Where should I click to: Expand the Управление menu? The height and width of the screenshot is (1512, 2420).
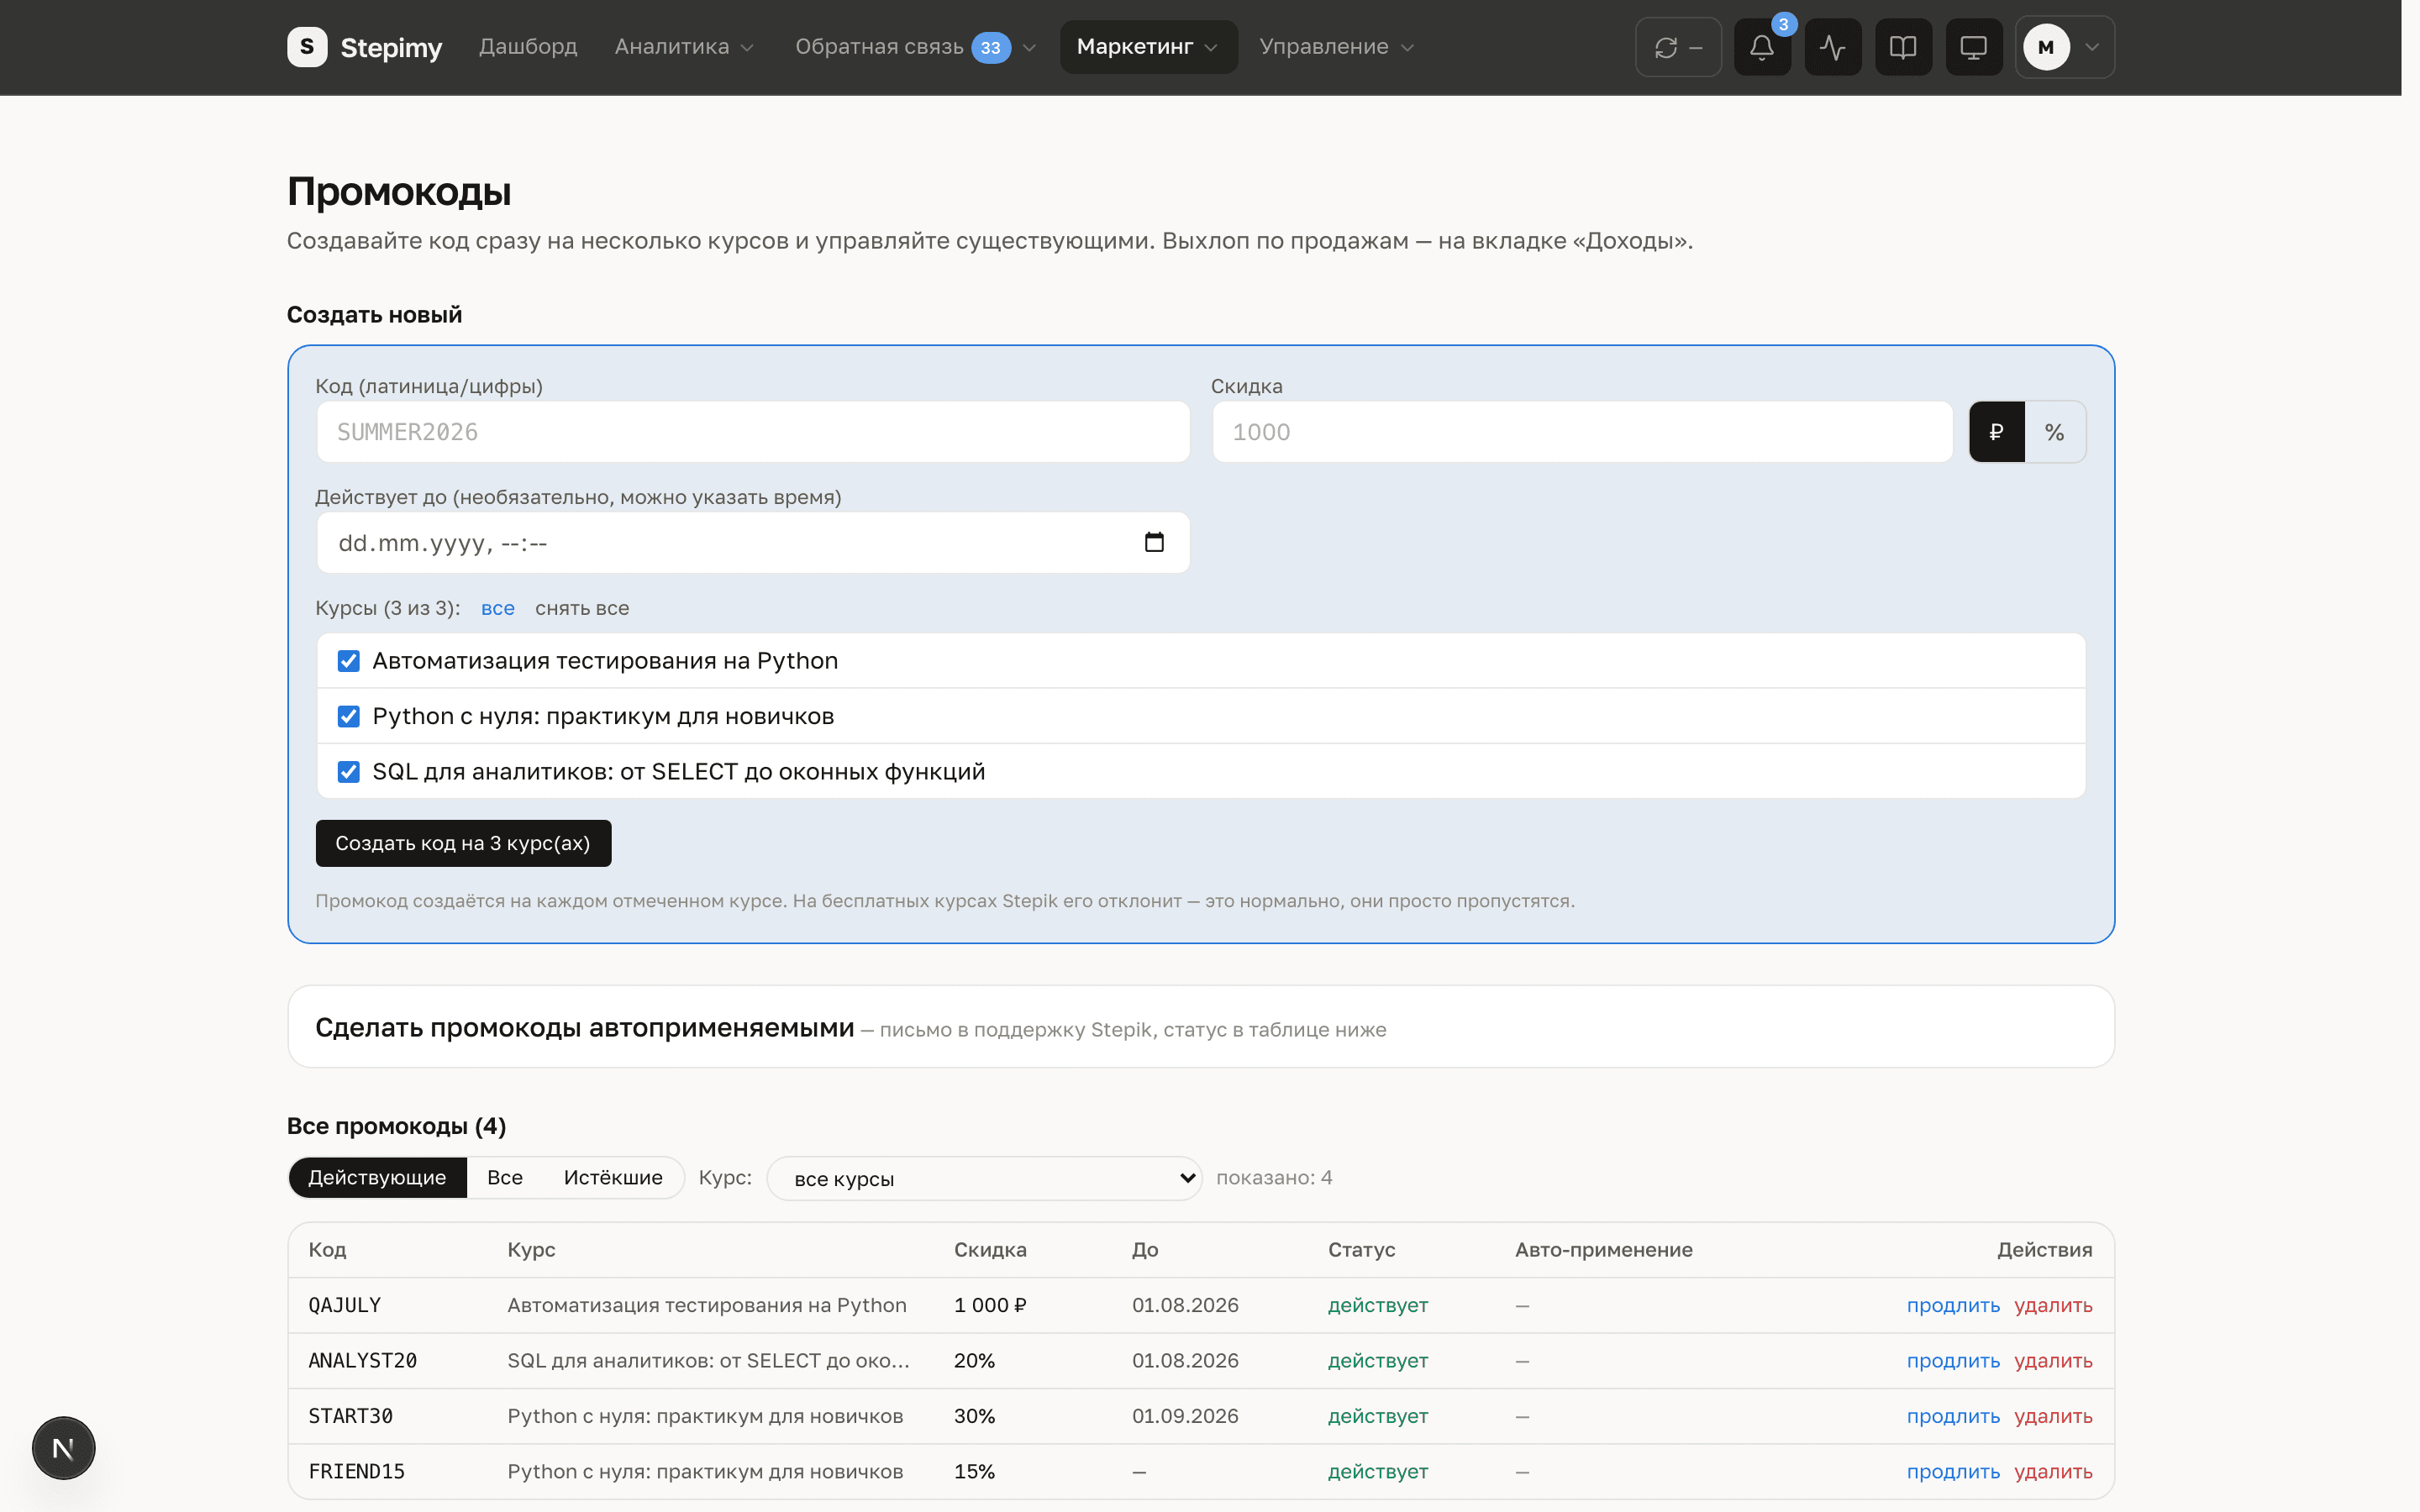tap(1336, 47)
